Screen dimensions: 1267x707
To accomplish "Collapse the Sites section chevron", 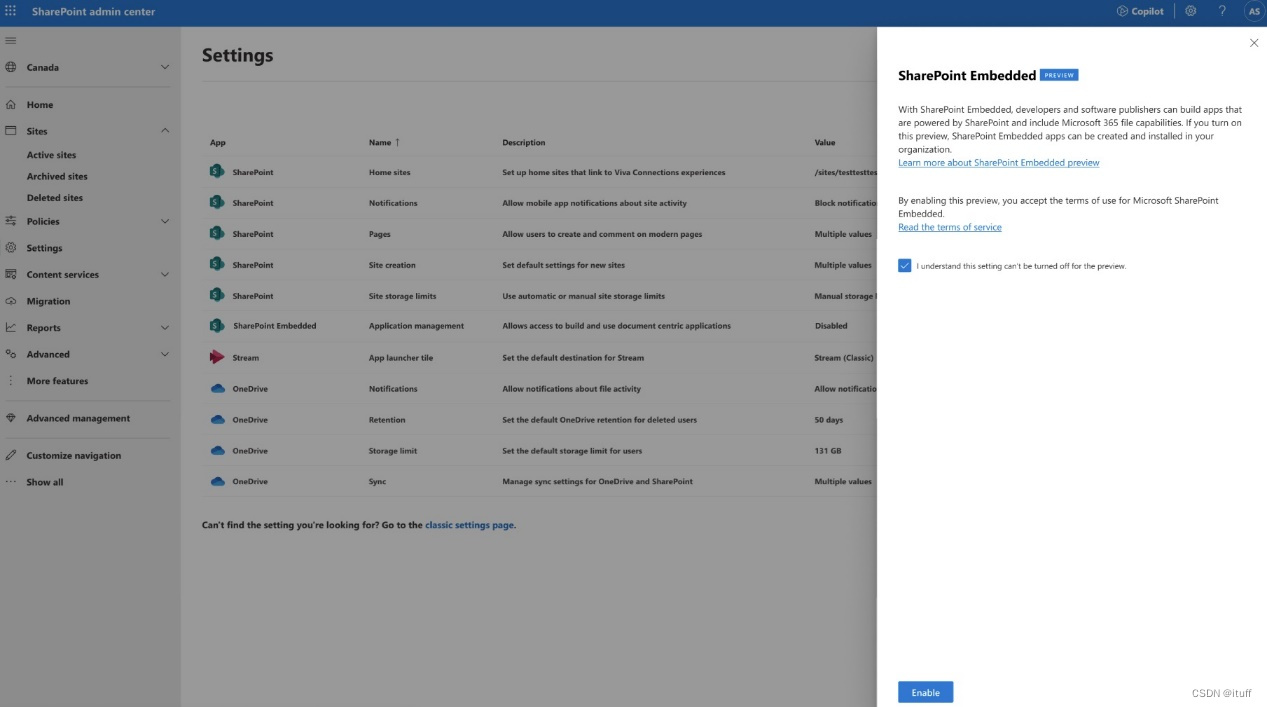I will [165, 131].
